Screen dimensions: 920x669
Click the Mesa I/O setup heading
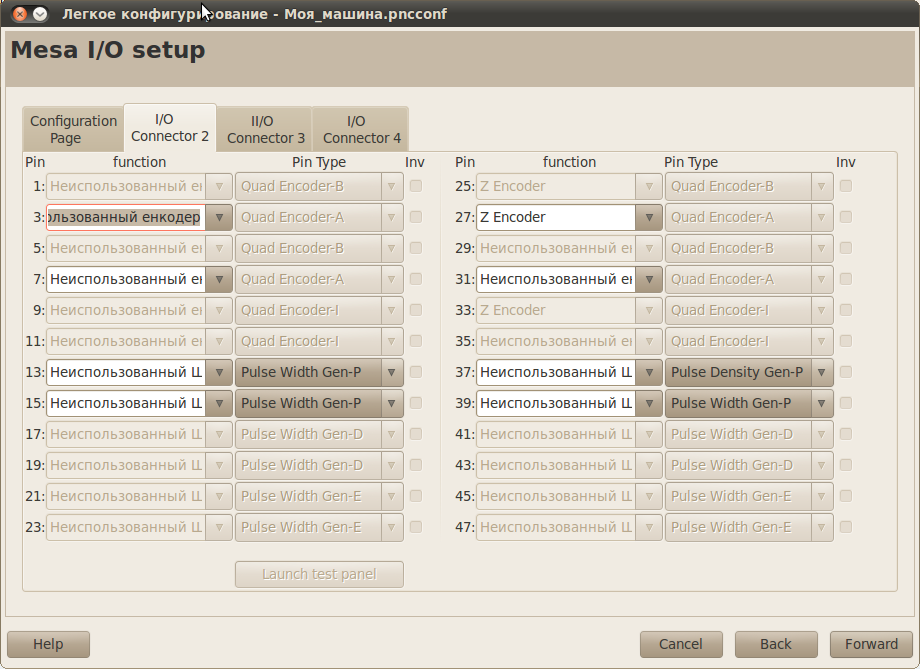[108, 50]
